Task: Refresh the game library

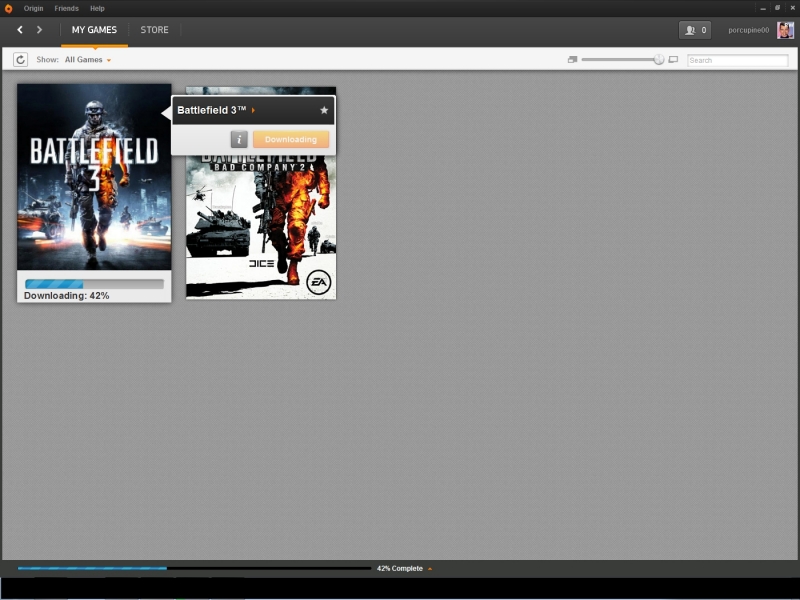Action: tap(20, 60)
